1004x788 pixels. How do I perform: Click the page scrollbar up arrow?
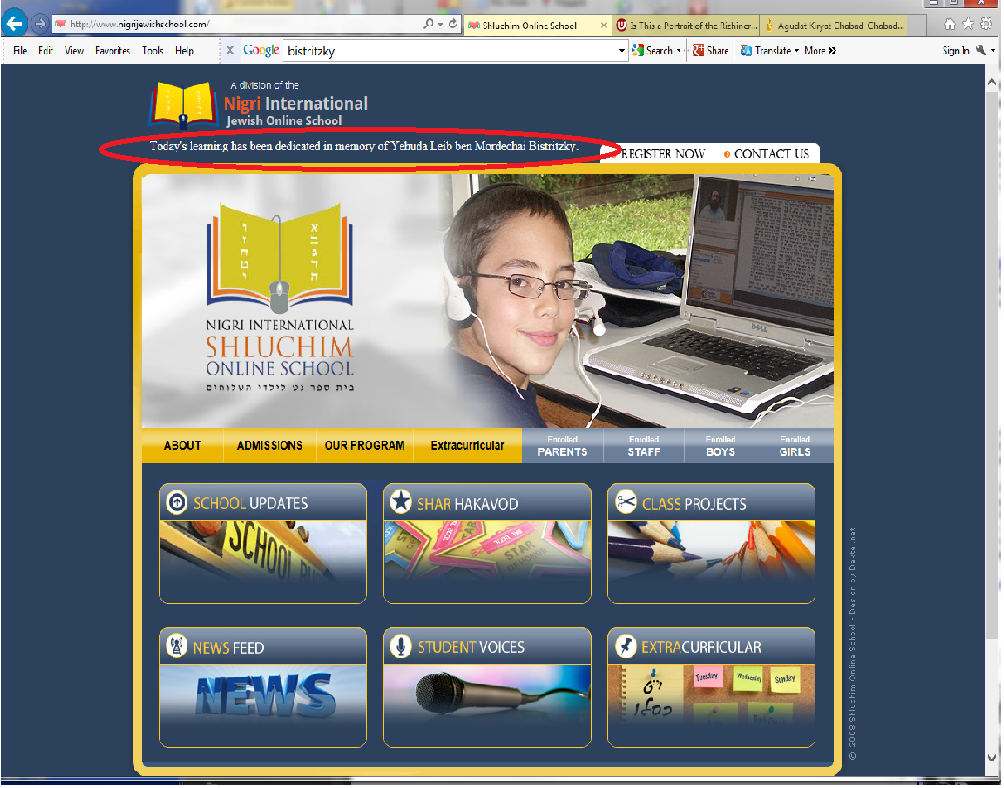(992, 82)
